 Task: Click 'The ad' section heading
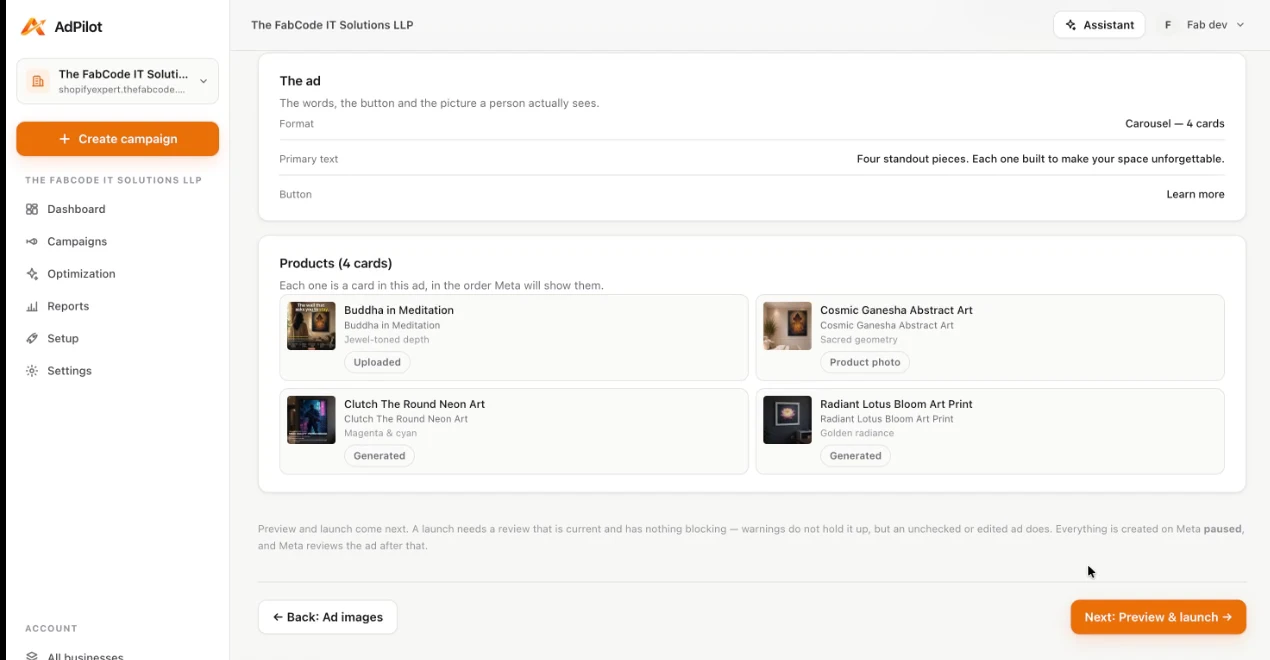click(x=300, y=81)
